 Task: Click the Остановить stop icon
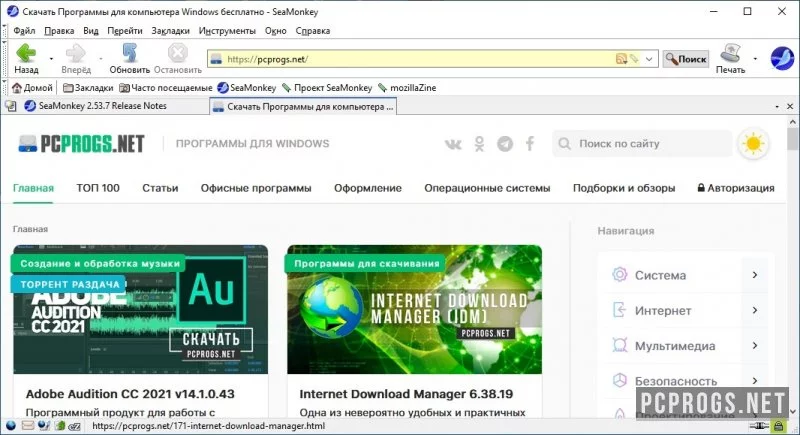178,53
